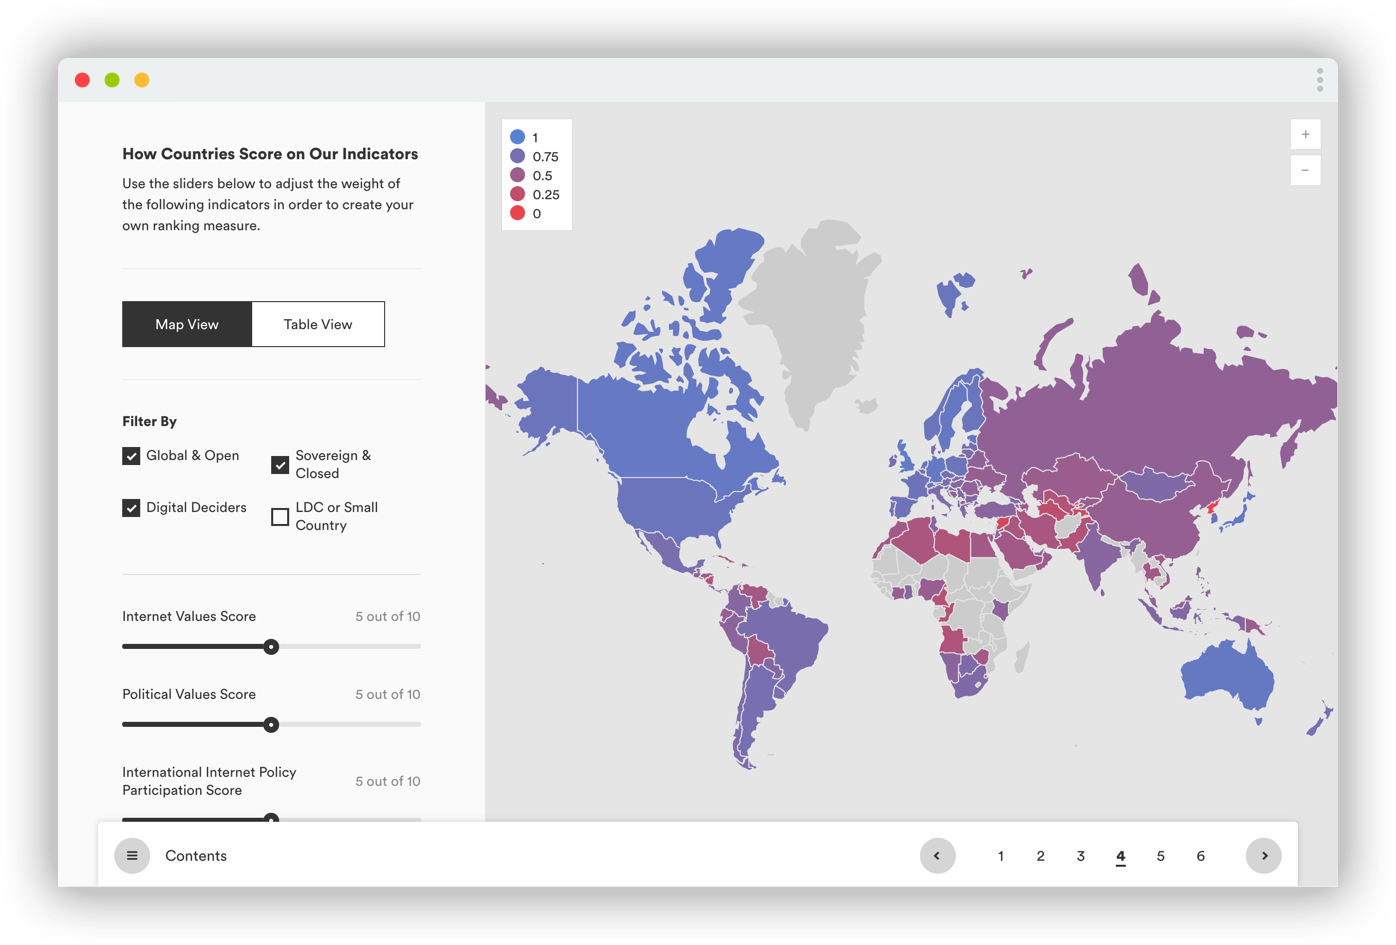Click the Internet Values Score slider handle

tap(271, 646)
